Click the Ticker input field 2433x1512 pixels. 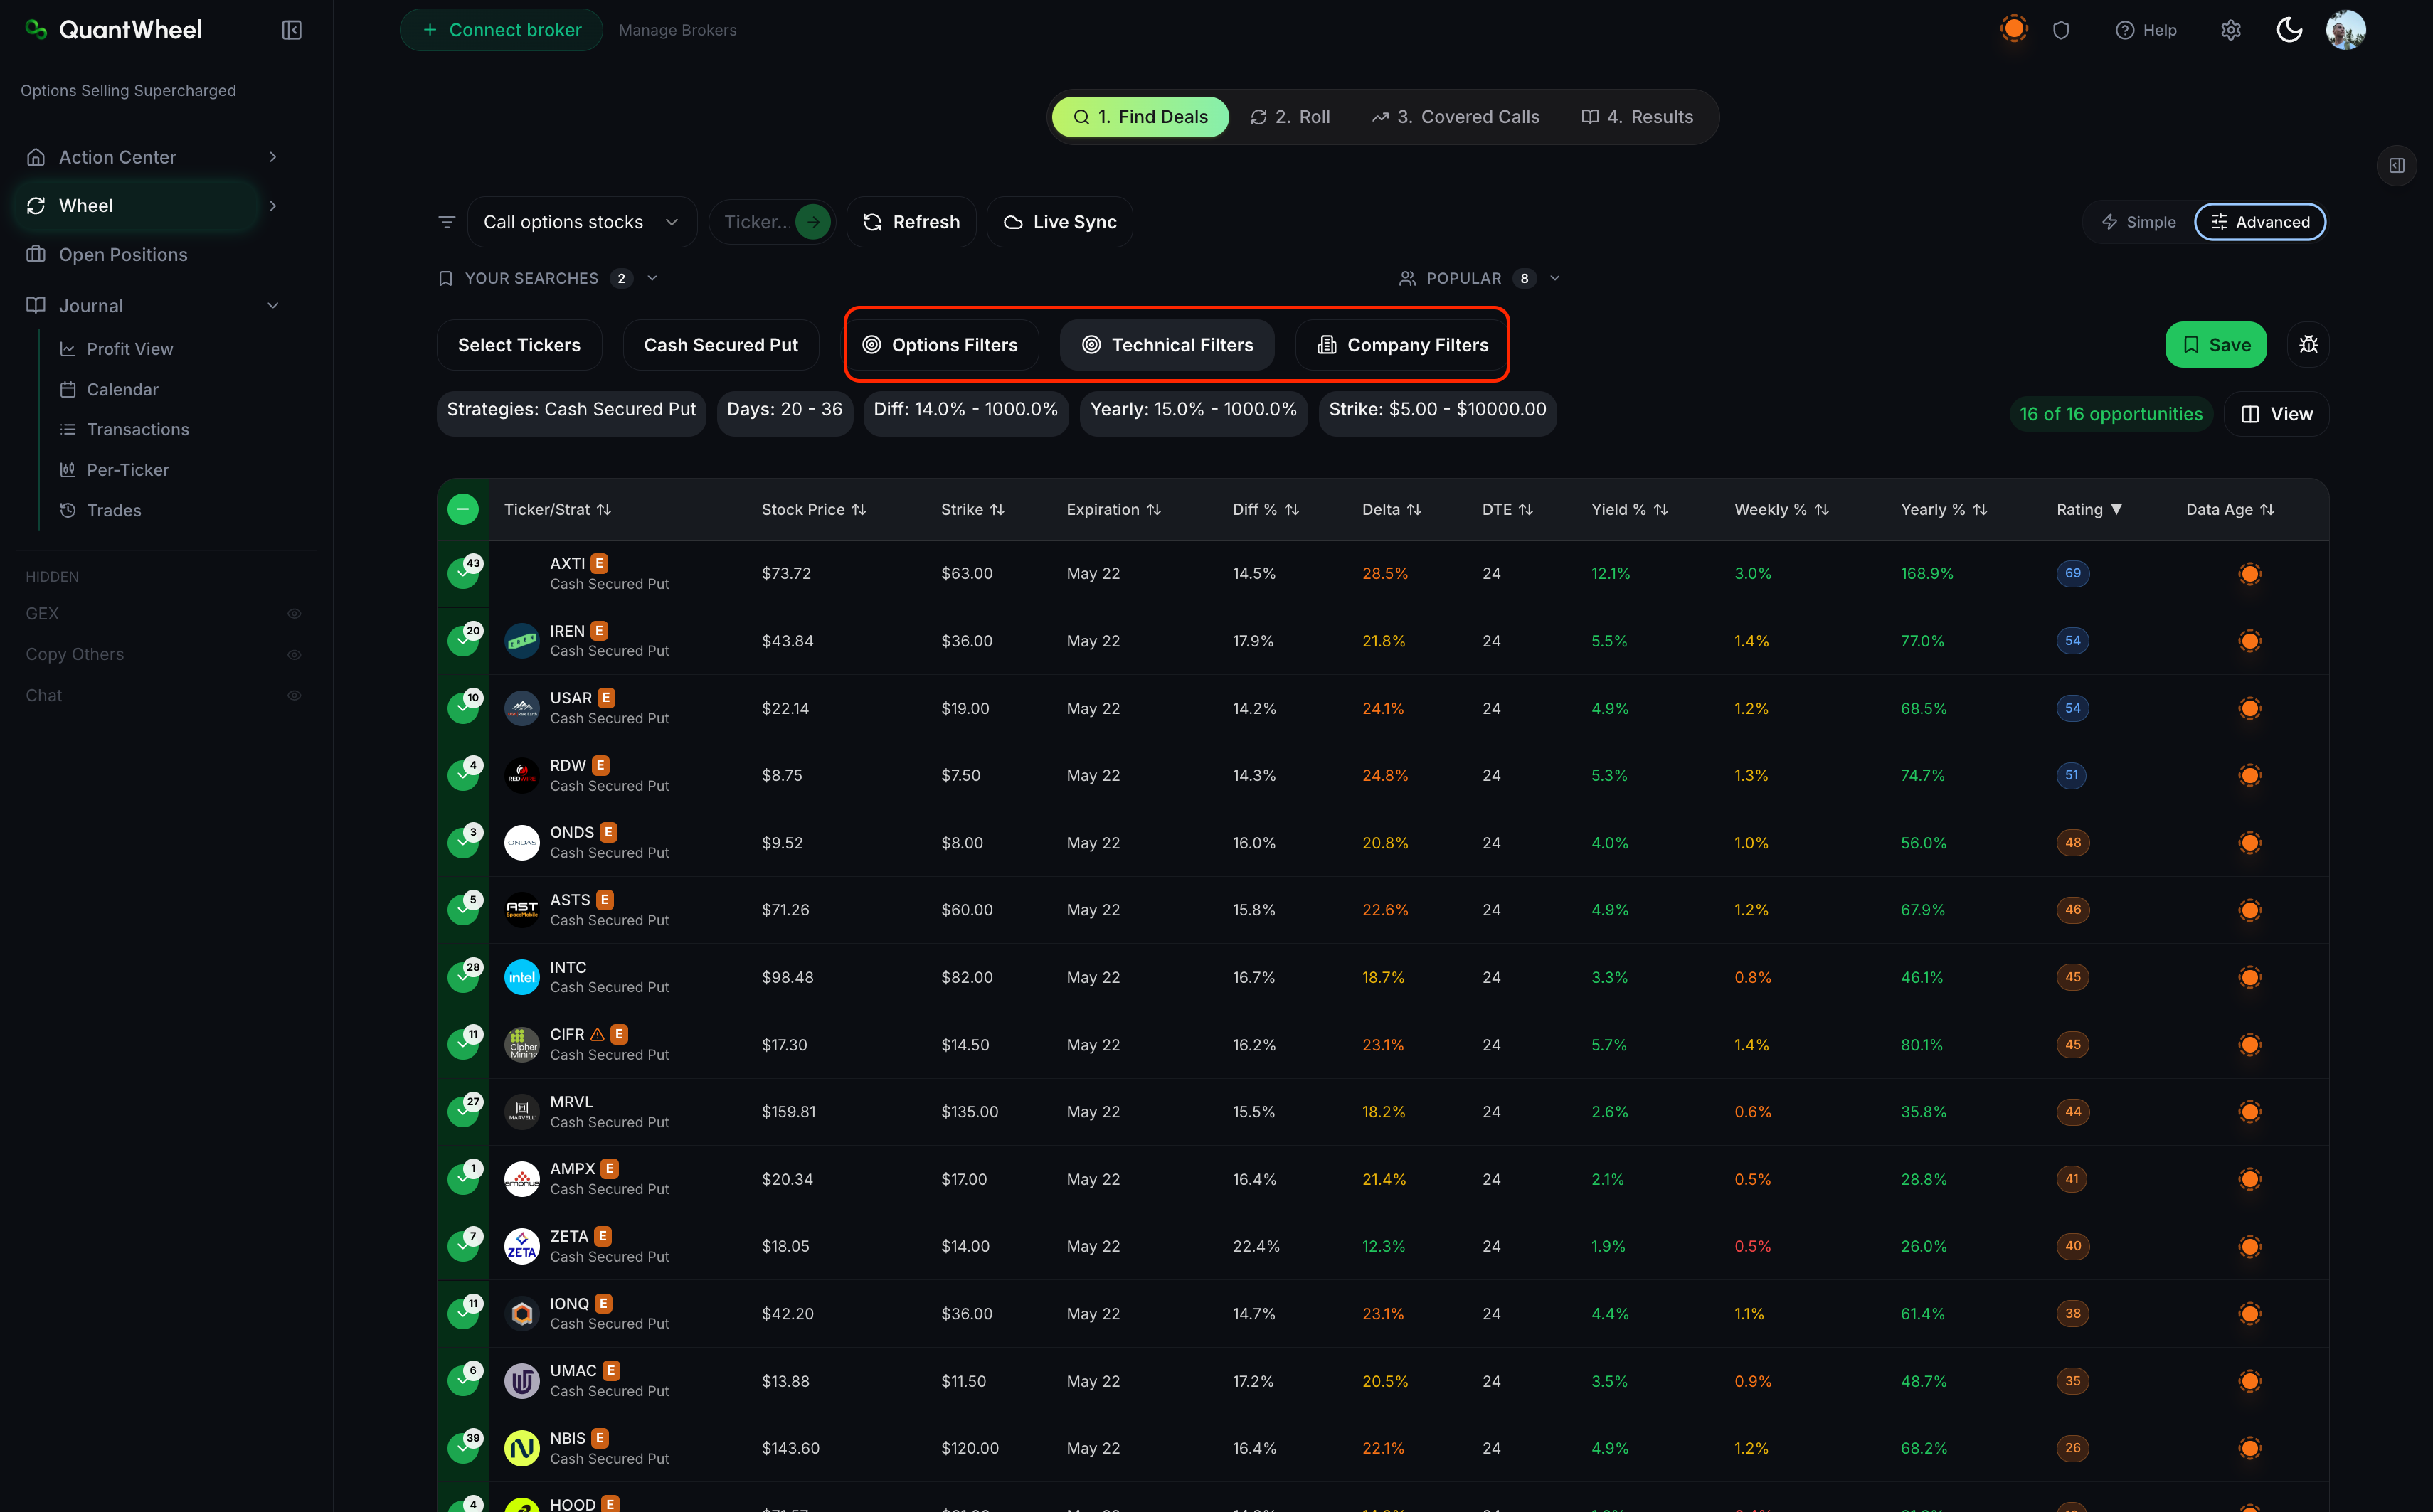[x=755, y=222]
